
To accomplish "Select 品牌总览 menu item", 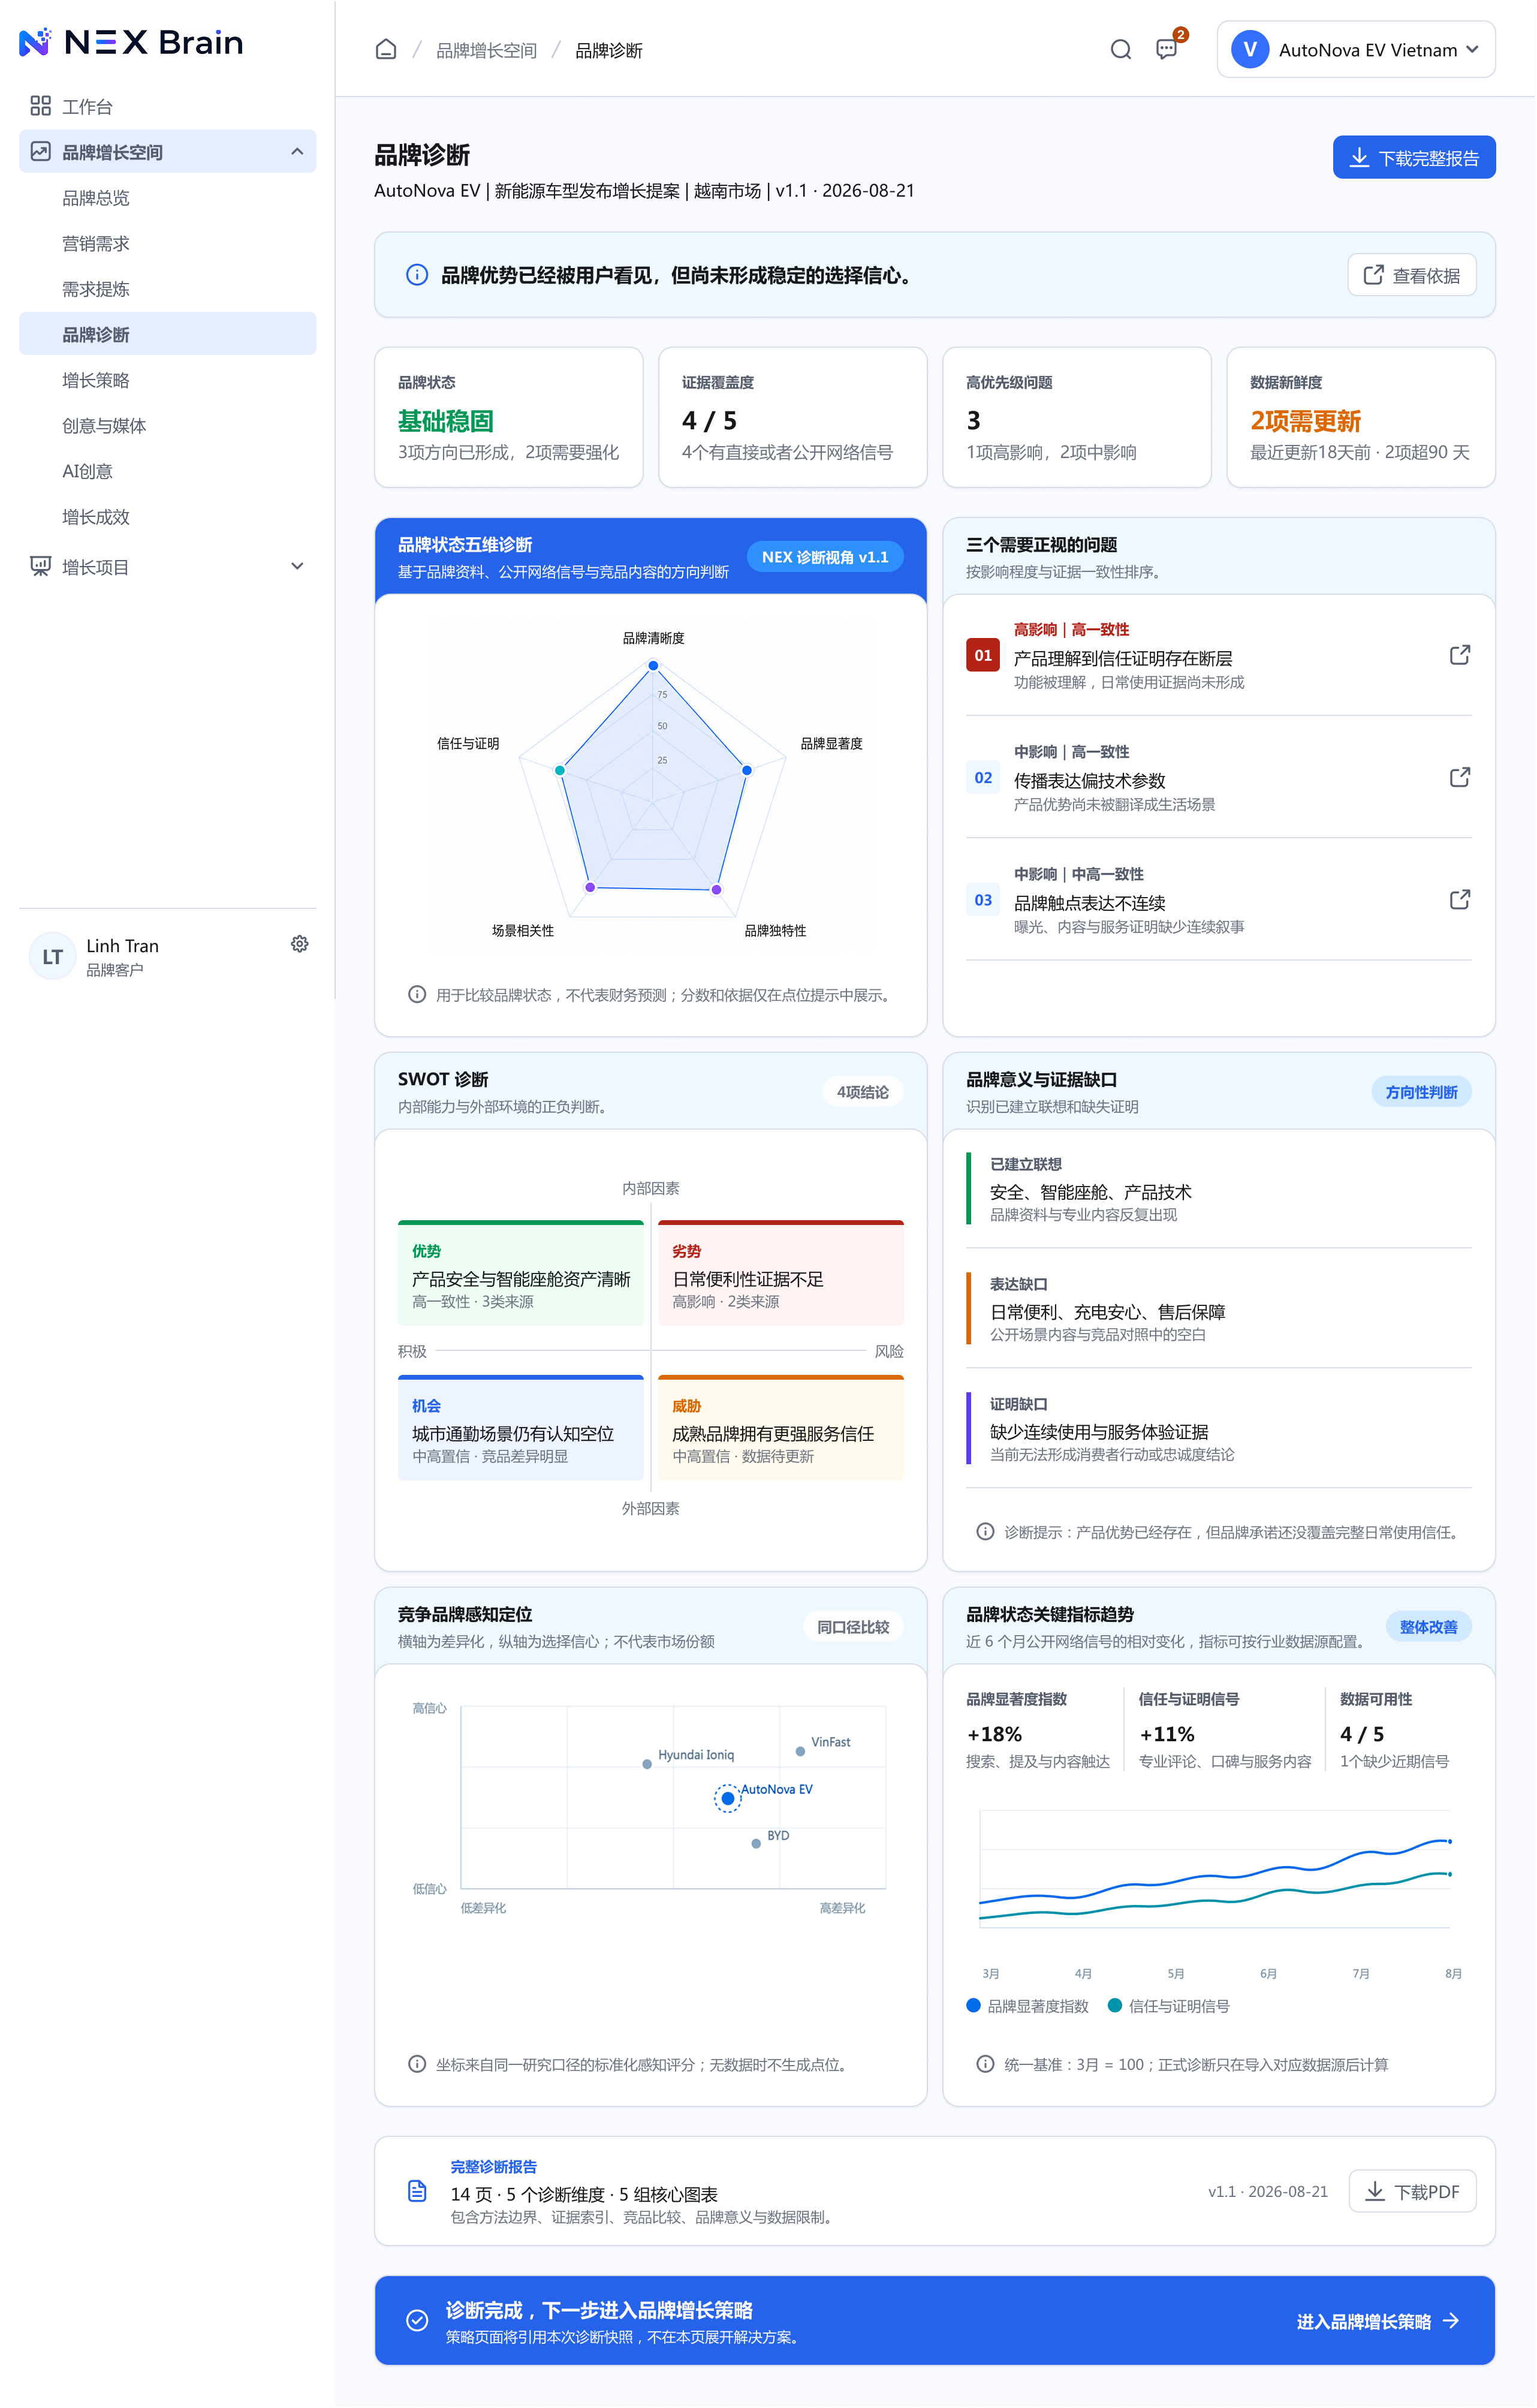I will pyautogui.click(x=168, y=197).
